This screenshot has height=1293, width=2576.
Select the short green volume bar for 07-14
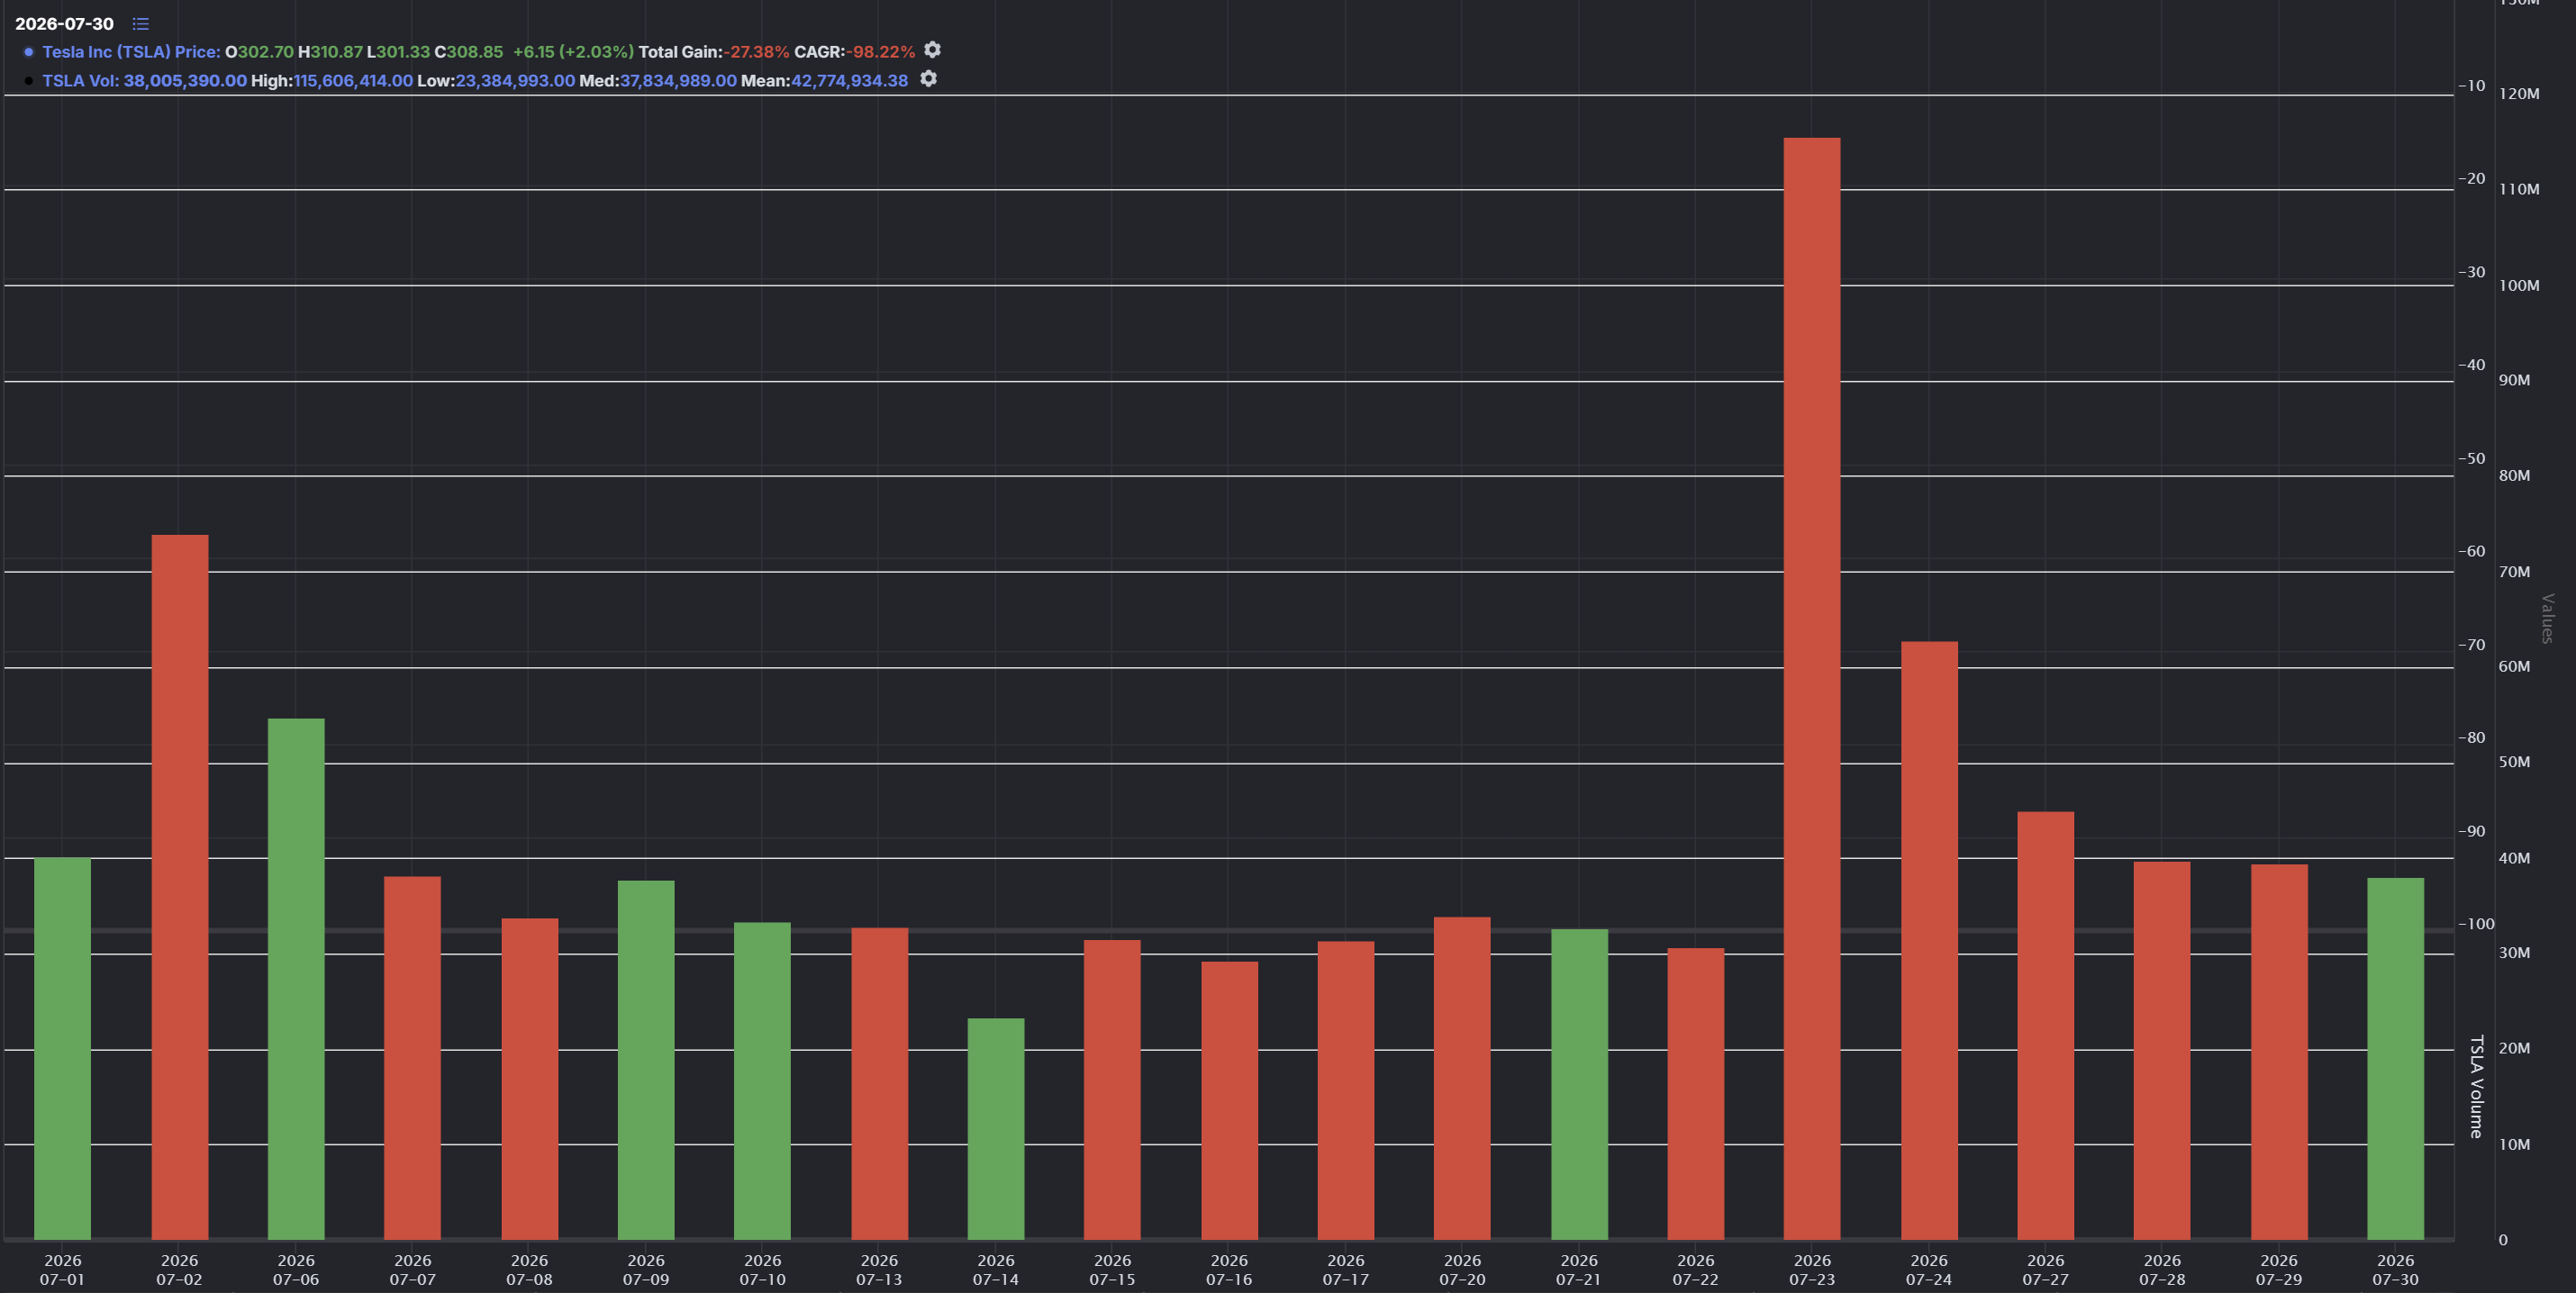tap(996, 1129)
